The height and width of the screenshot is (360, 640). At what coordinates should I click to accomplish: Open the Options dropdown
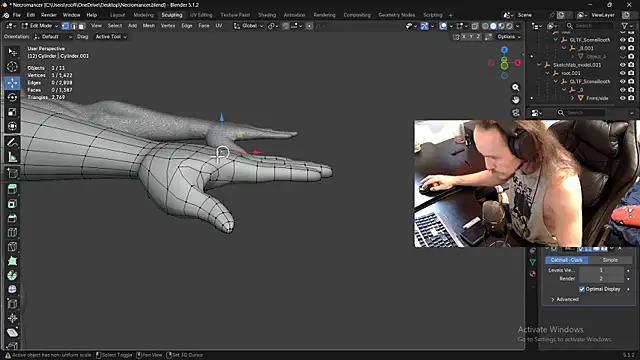click(509, 37)
